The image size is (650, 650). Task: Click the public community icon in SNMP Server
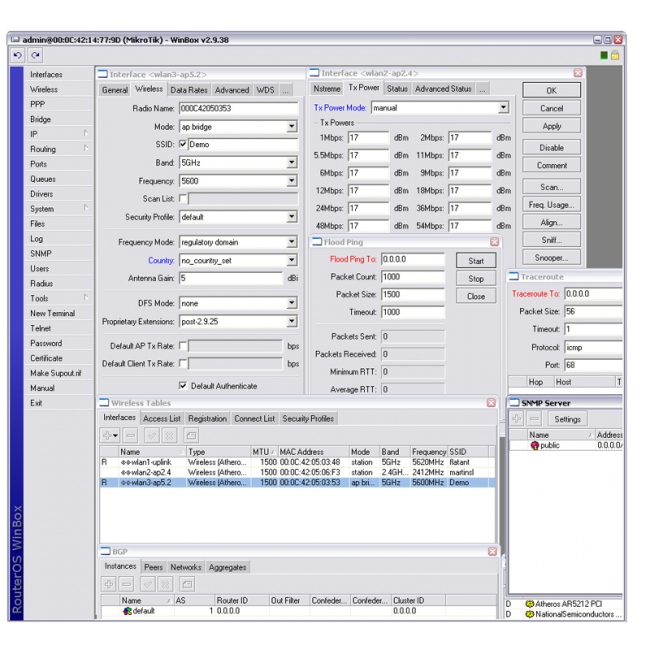pos(535,445)
